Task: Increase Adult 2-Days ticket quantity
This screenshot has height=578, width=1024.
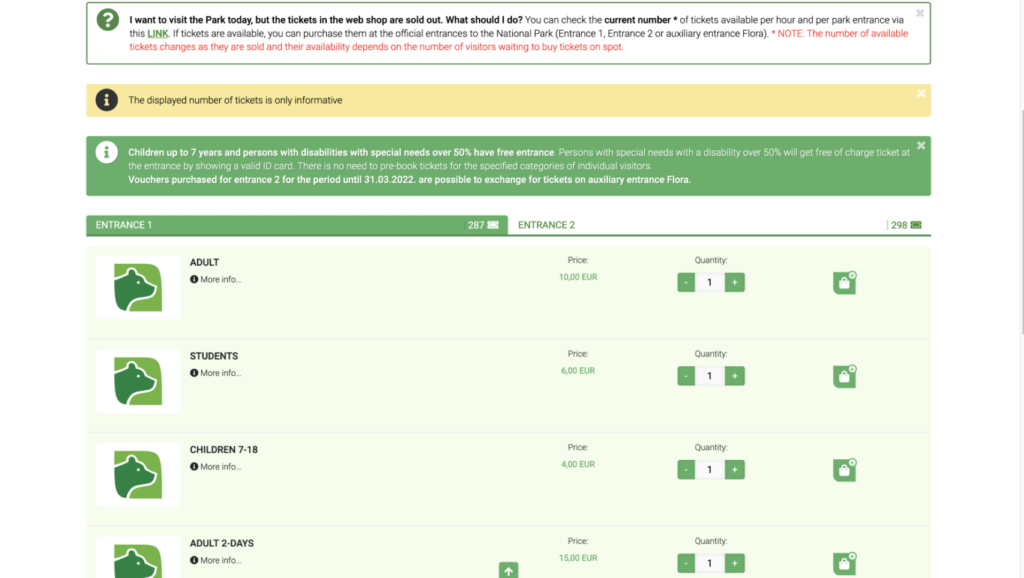Action: (x=735, y=563)
